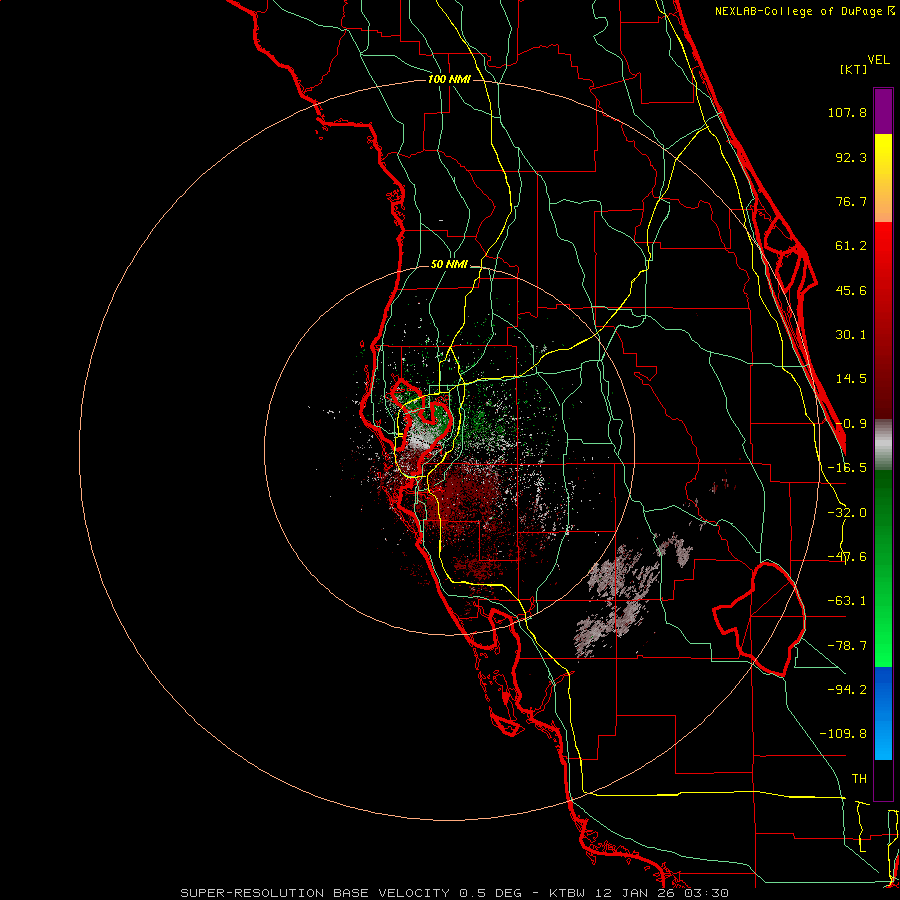Click the [KT] units label
The height and width of the screenshot is (900, 900).
click(853, 69)
